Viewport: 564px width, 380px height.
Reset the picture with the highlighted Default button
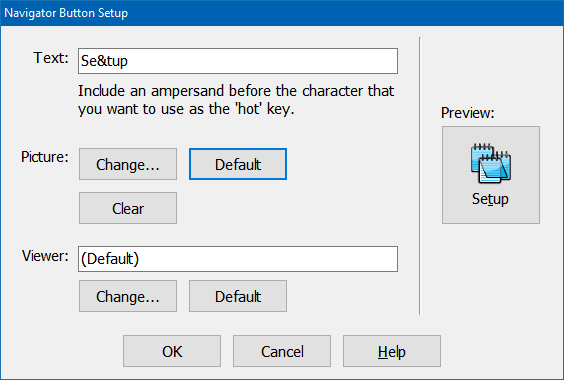[x=238, y=164]
